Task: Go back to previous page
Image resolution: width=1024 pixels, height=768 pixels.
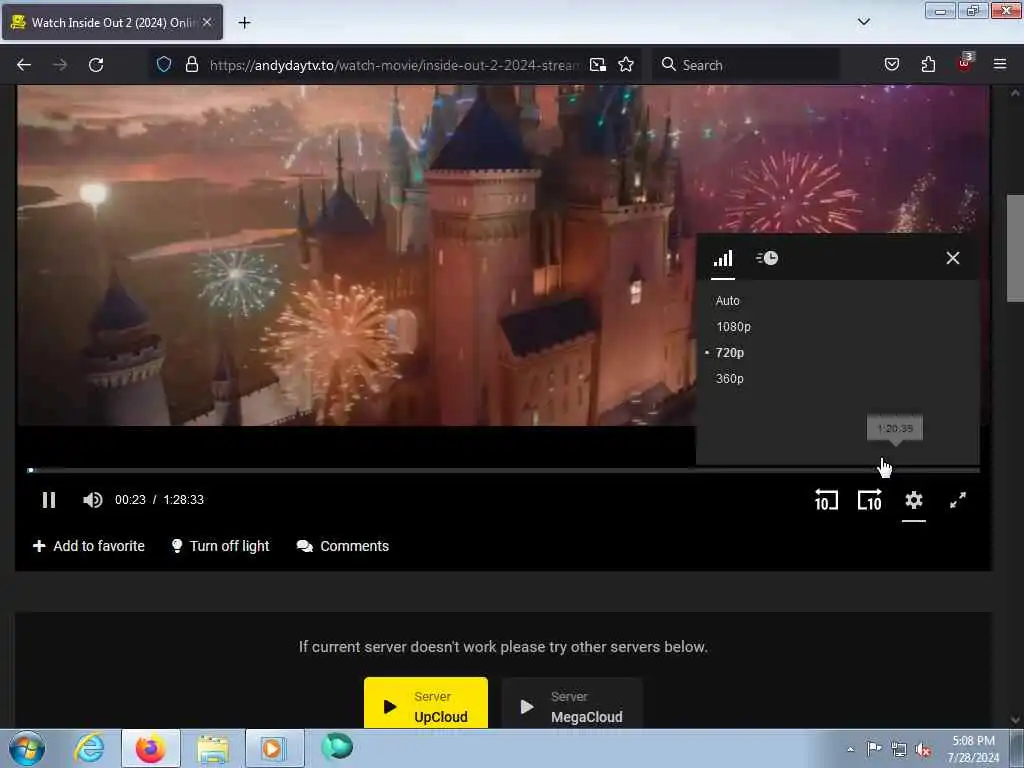Action: coord(24,65)
